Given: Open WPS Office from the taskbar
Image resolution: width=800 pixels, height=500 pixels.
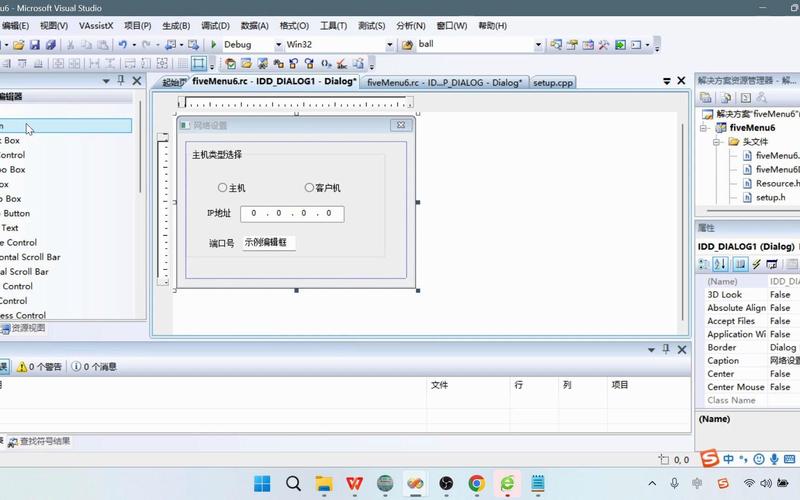Looking at the screenshot, I should (354, 483).
